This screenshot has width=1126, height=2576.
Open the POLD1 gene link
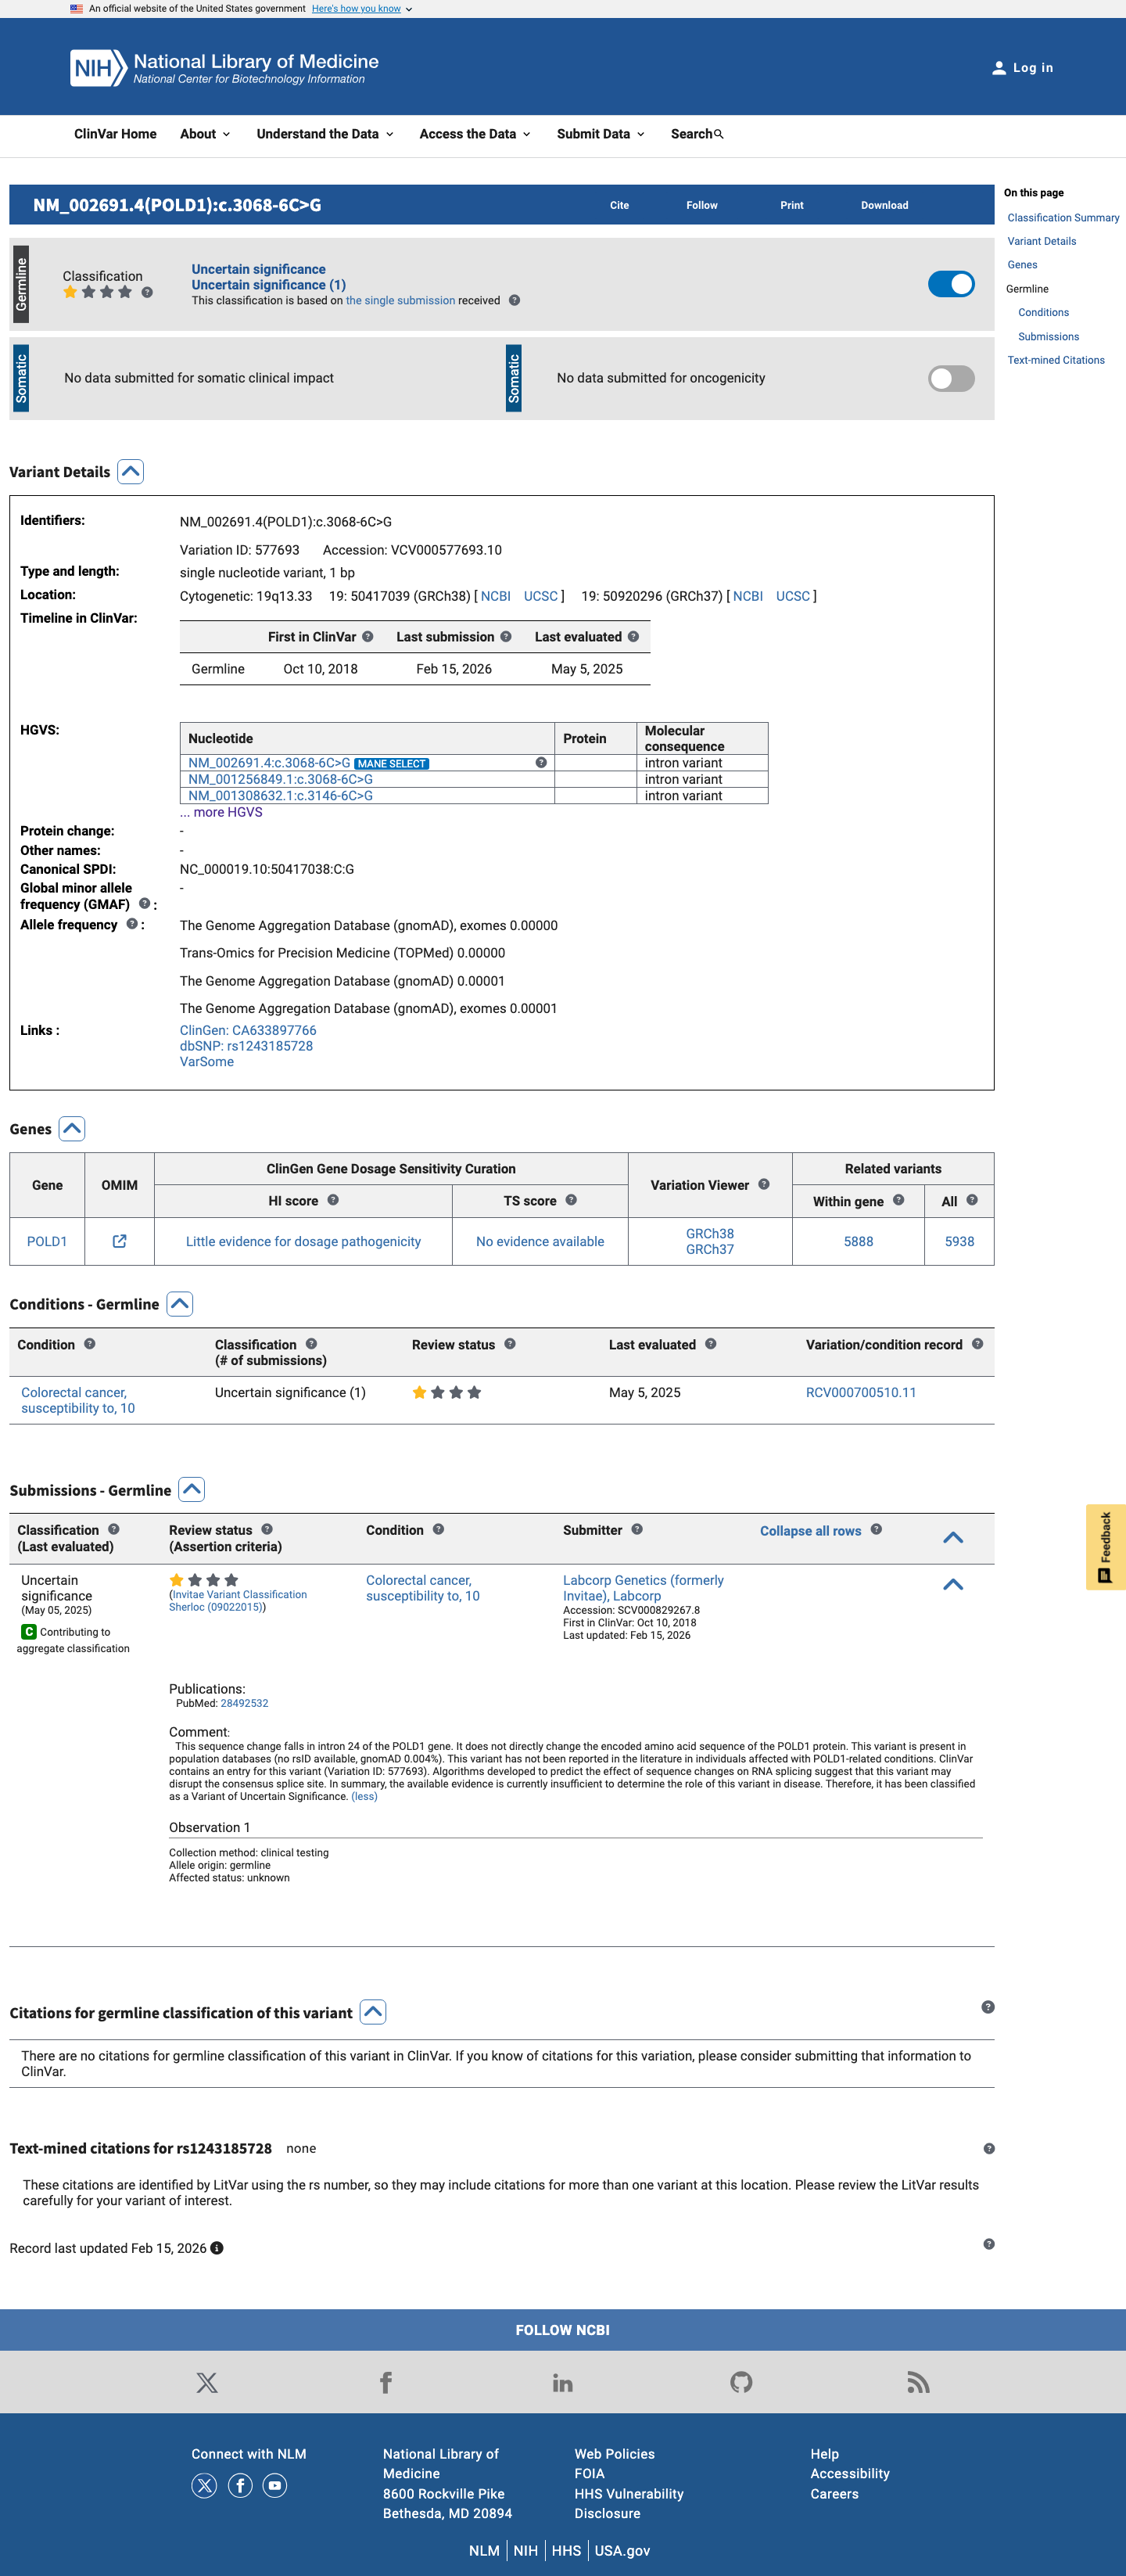coord(47,1241)
